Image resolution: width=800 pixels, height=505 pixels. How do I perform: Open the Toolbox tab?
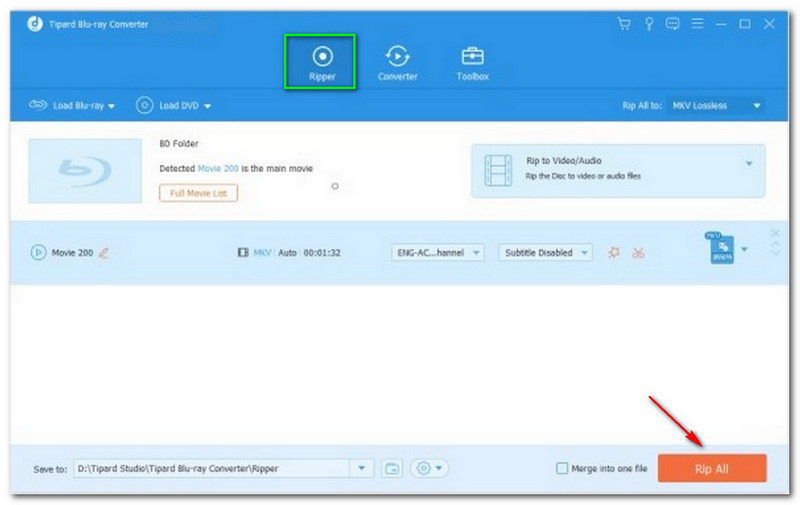(472, 62)
